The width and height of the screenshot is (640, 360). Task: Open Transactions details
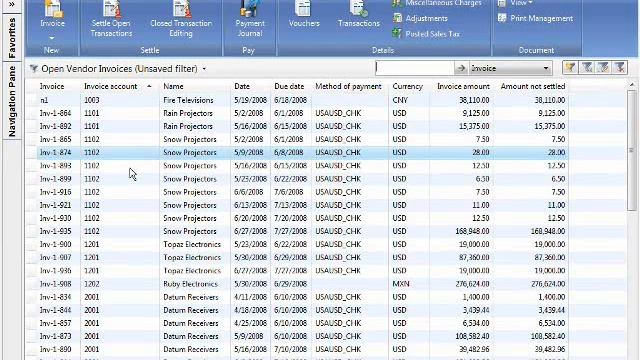point(359,14)
